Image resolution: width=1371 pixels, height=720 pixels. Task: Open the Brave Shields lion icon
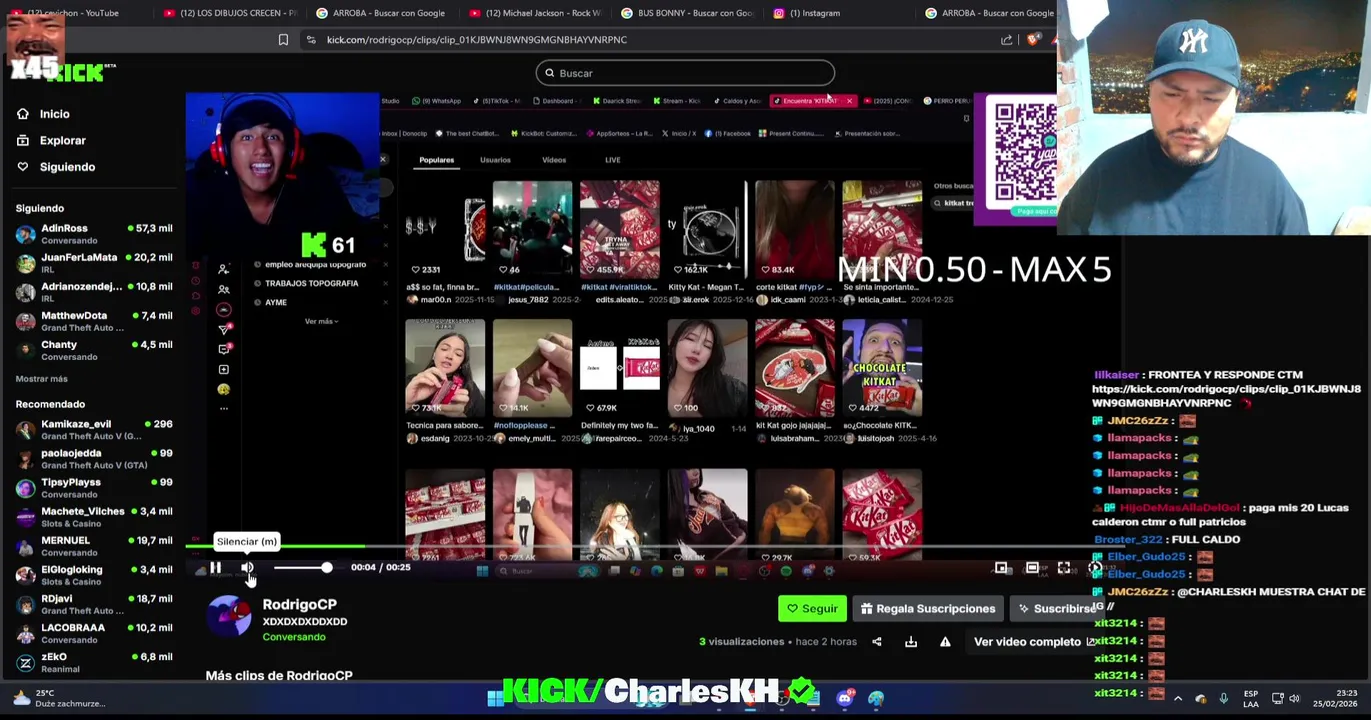coord(1034,40)
